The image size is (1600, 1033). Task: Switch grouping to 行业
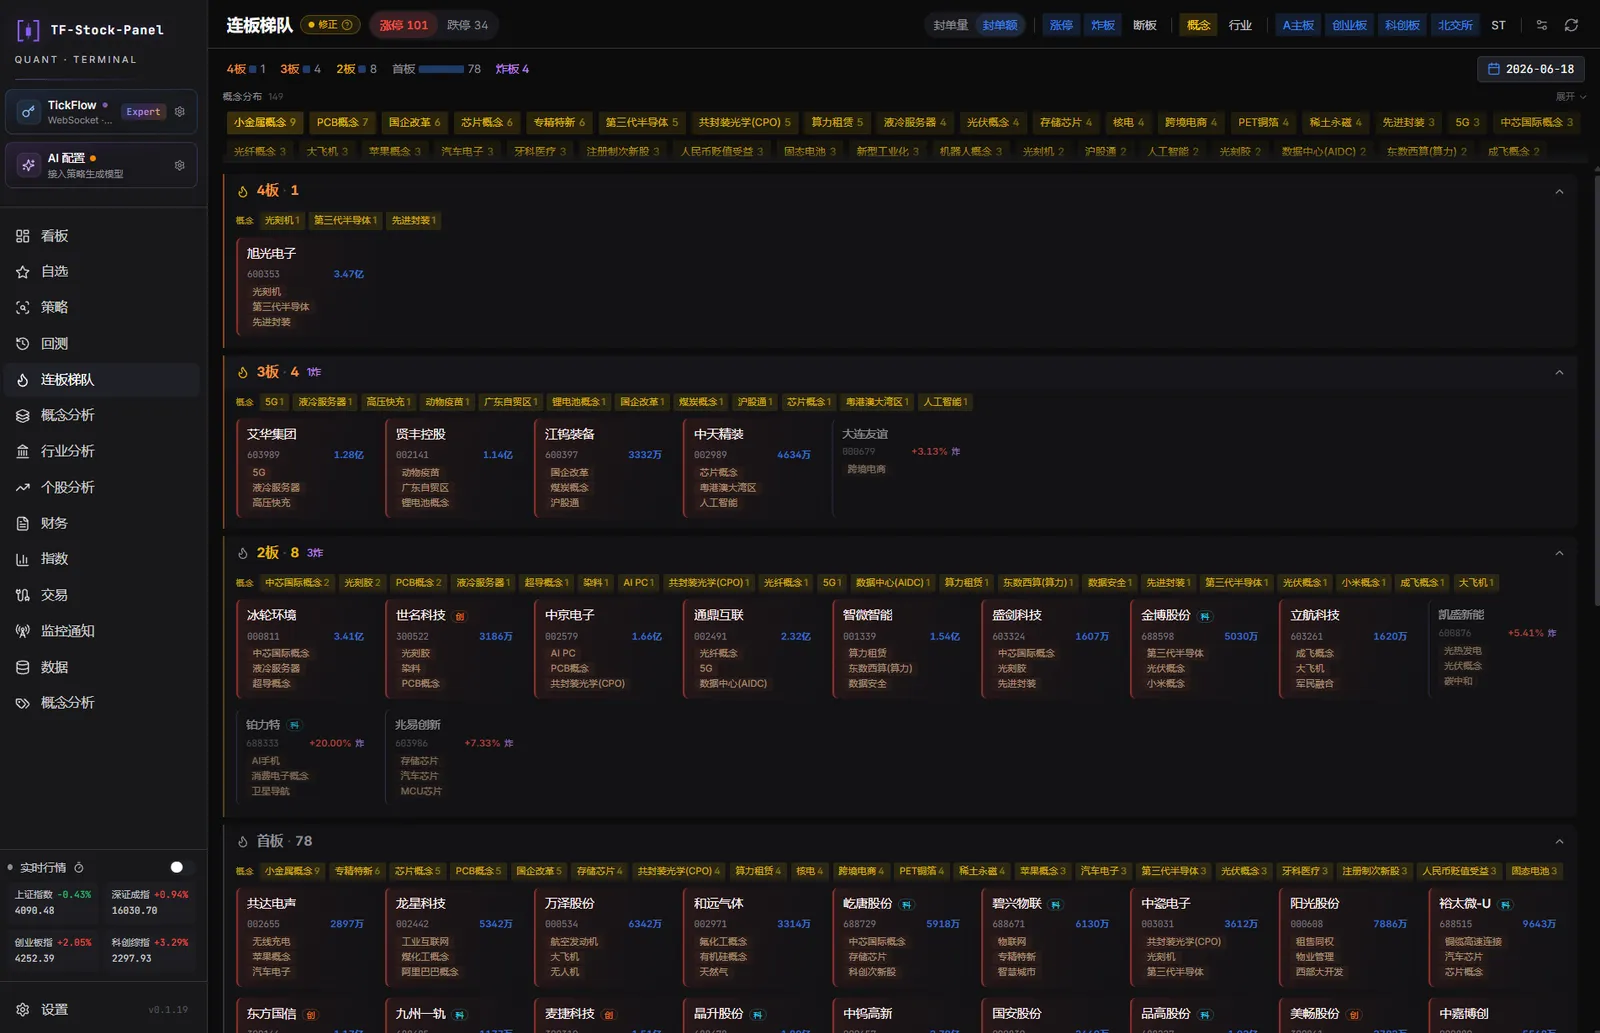point(1240,25)
